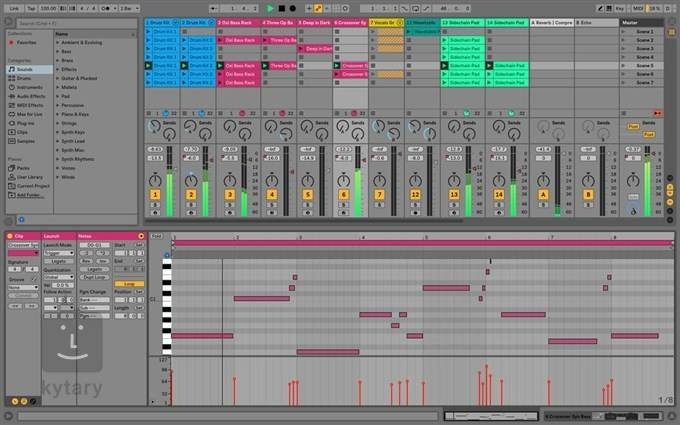Click the browser search field
Image resolution: width=680 pixels, height=425 pixels.
tap(76, 23)
